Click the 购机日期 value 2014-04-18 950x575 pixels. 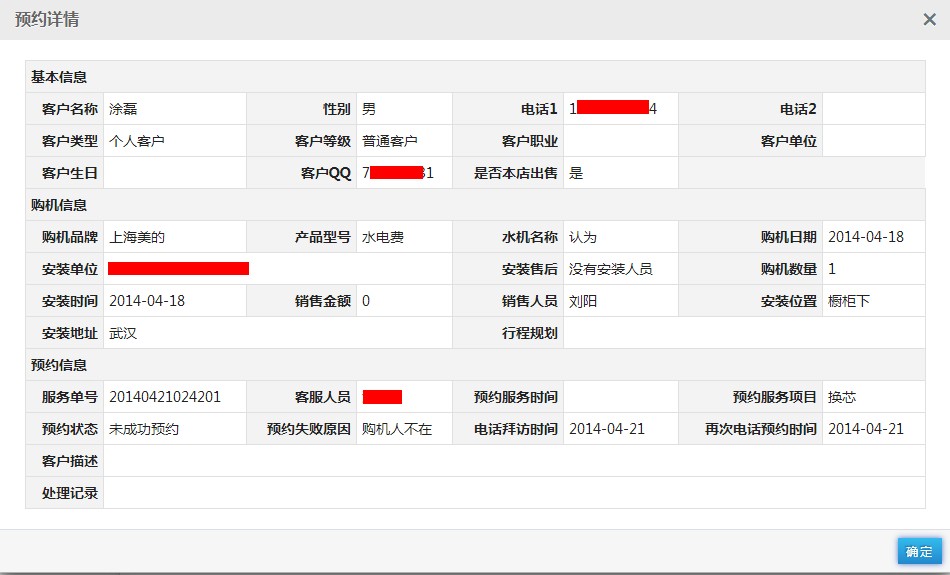coord(865,237)
